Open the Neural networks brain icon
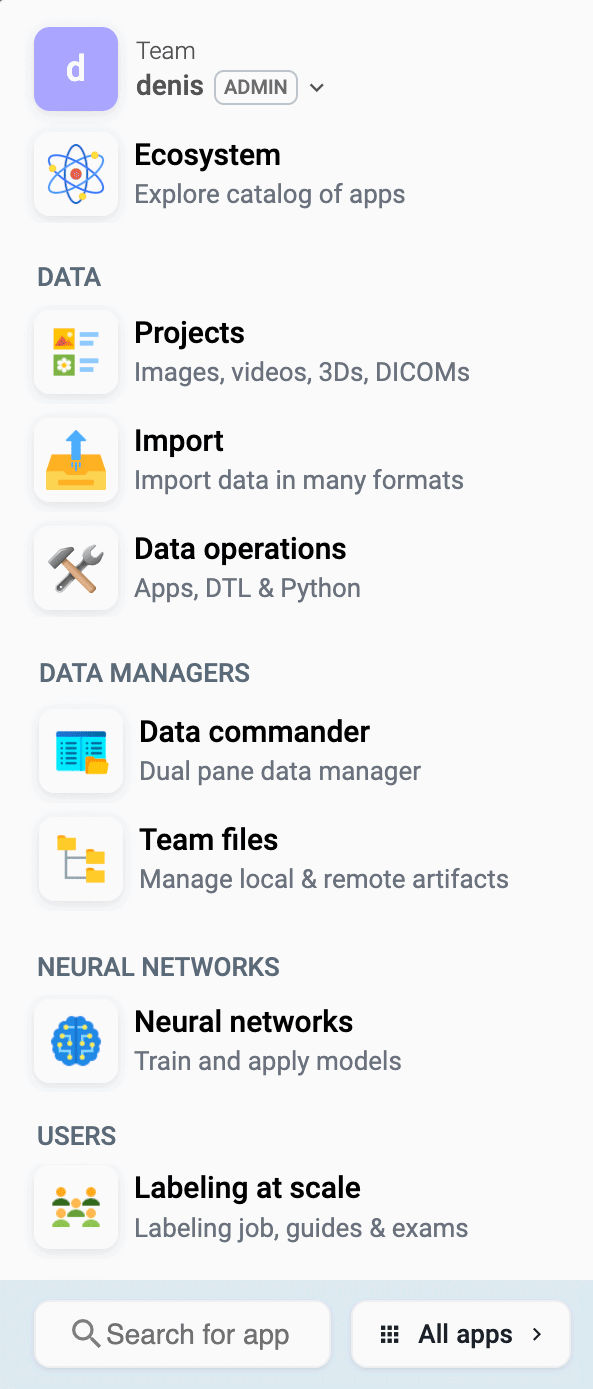This screenshot has height=1389, width=593. (76, 1041)
